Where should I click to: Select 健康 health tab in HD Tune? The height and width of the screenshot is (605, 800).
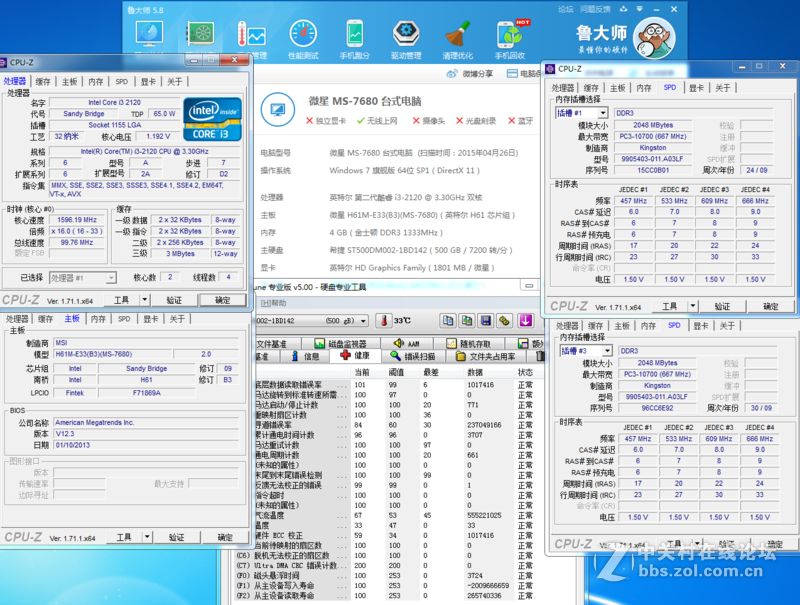tap(354, 356)
